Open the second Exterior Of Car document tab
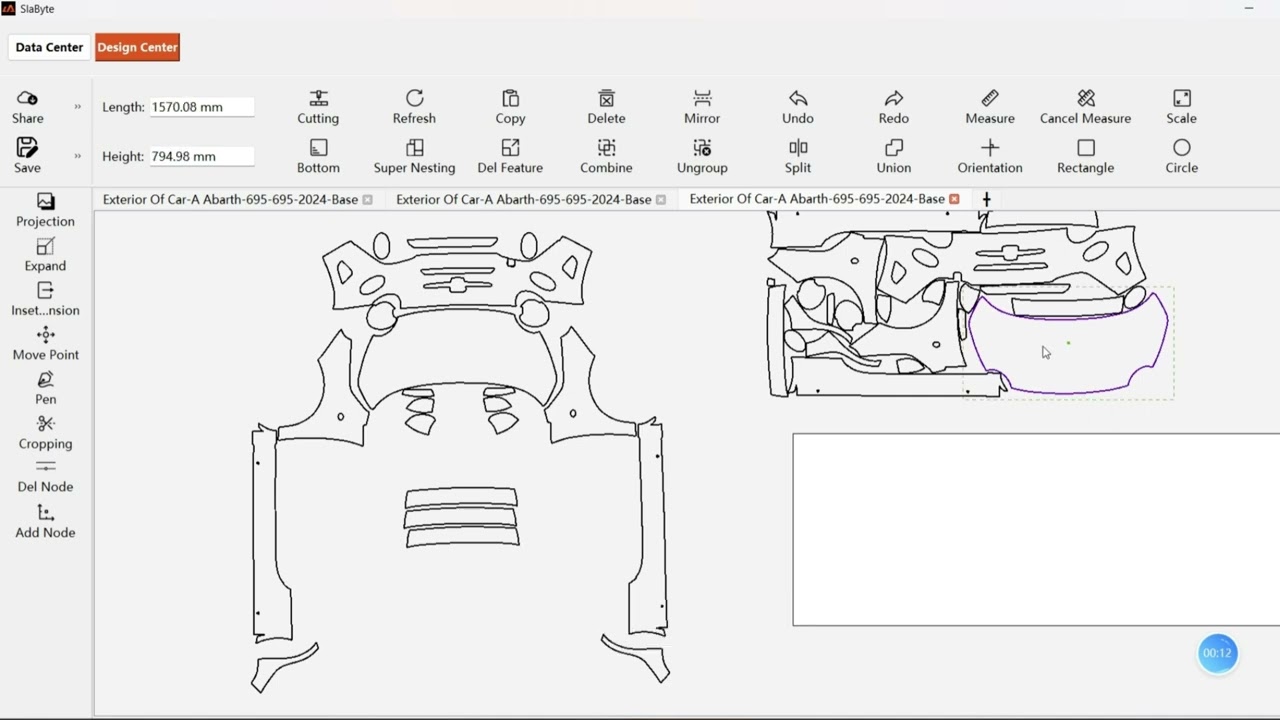The image size is (1280, 720). [x=523, y=199]
